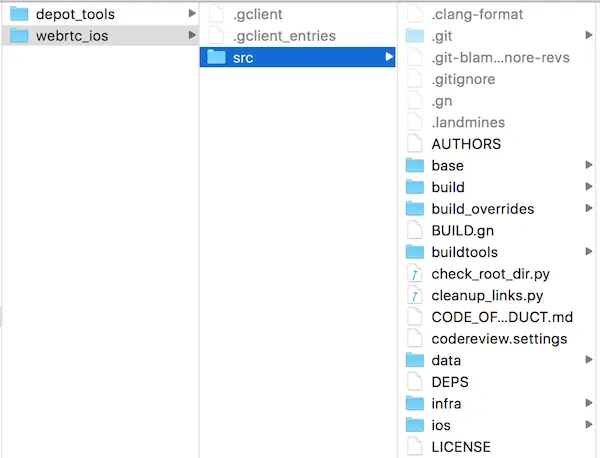Click the infra folder icon
Image resolution: width=600 pixels, height=458 pixels.
415,403
